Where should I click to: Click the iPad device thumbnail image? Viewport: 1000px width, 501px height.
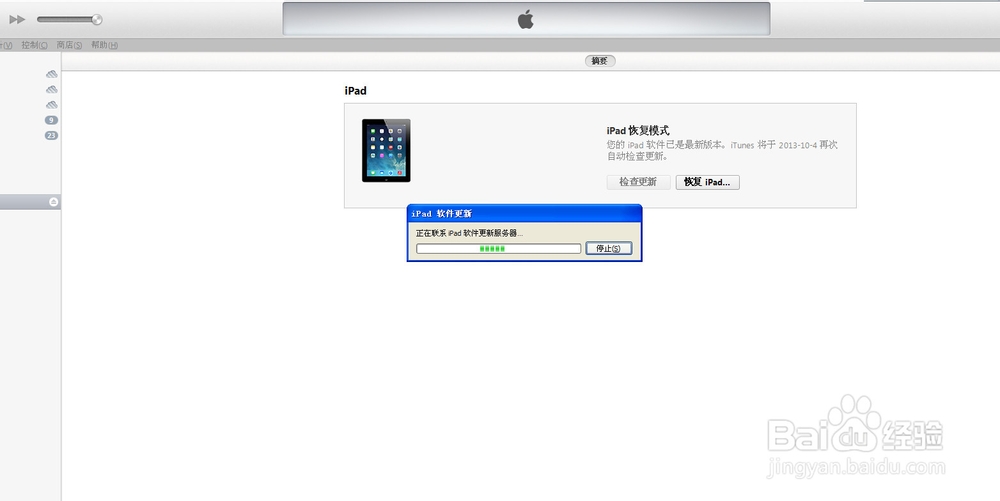click(x=386, y=150)
